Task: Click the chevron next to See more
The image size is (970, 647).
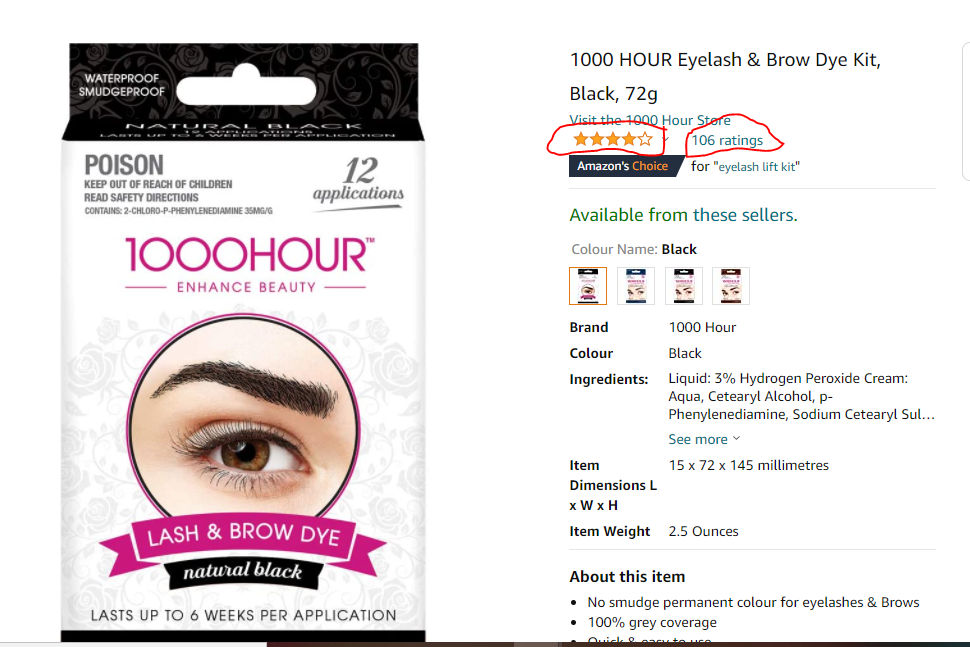Action: (x=736, y=439)
